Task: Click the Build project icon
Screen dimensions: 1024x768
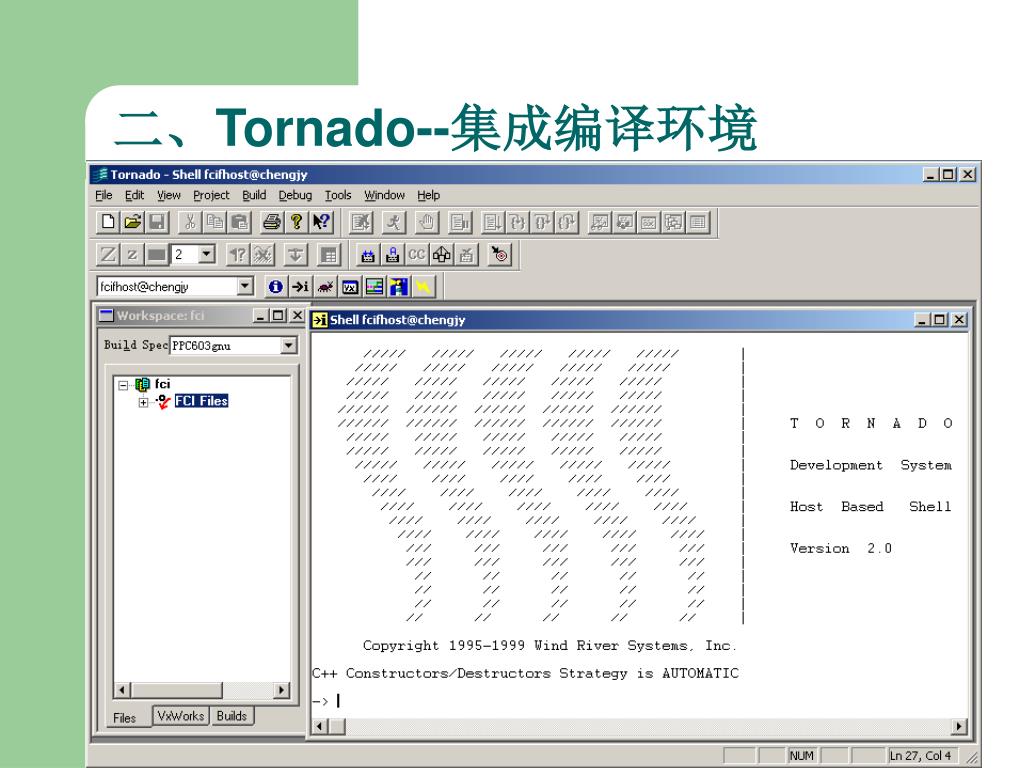Action: 368,255
